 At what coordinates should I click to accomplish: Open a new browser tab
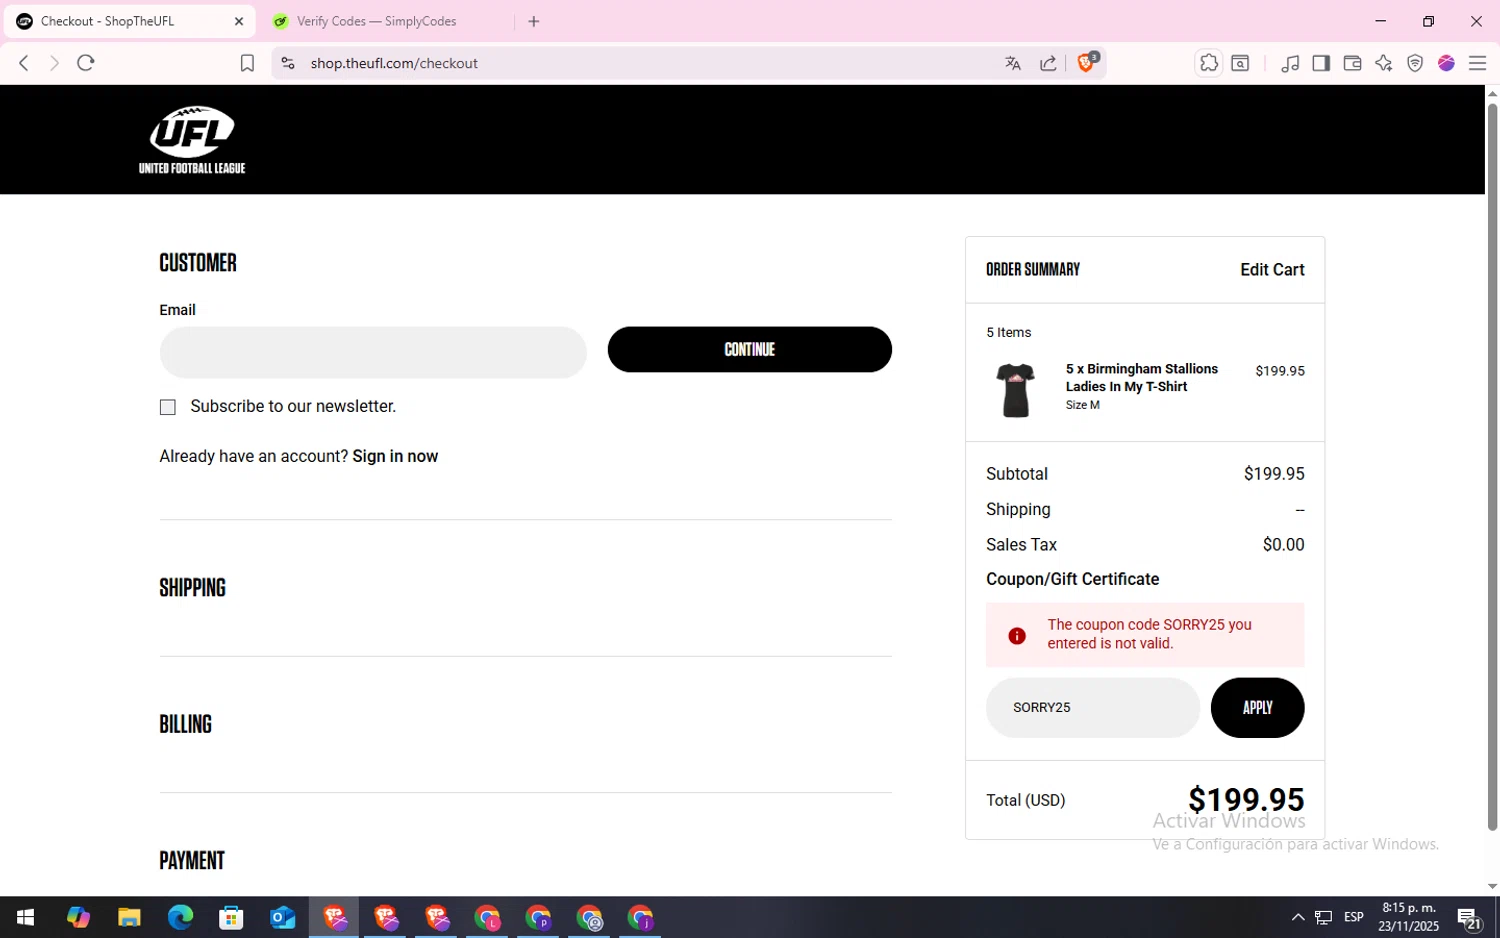[534, 21]
